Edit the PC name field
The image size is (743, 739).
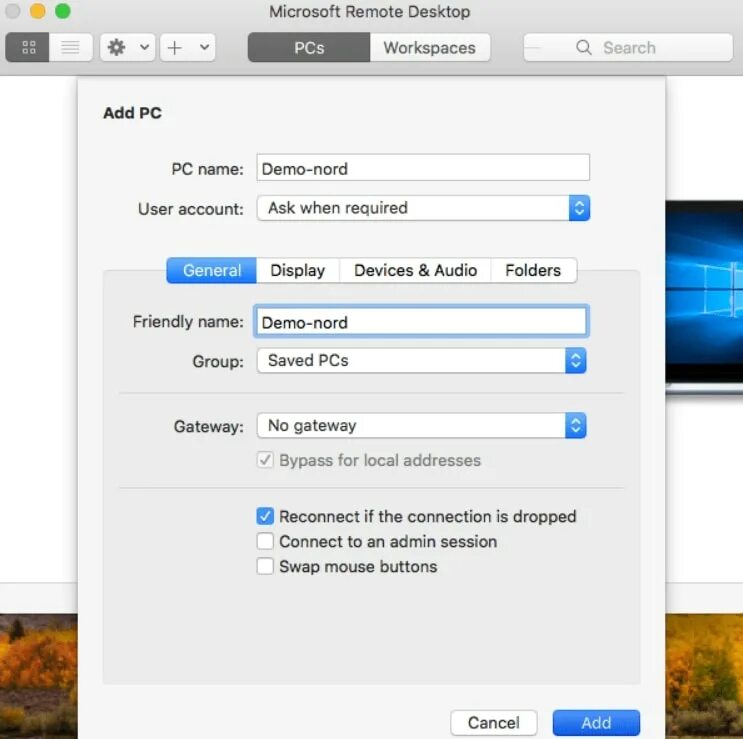pyautogui.click(x=423, y=168)
